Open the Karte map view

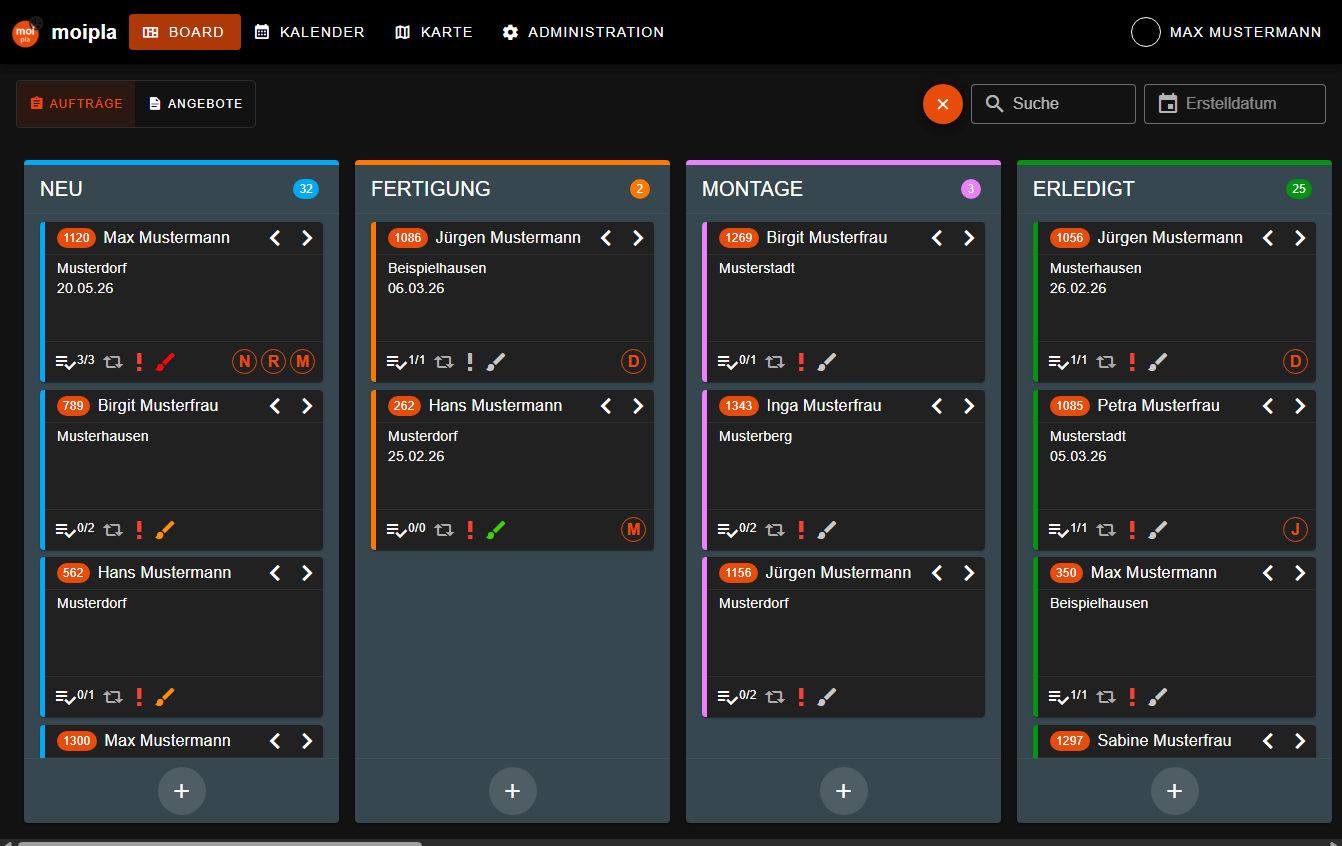(434, 32)
